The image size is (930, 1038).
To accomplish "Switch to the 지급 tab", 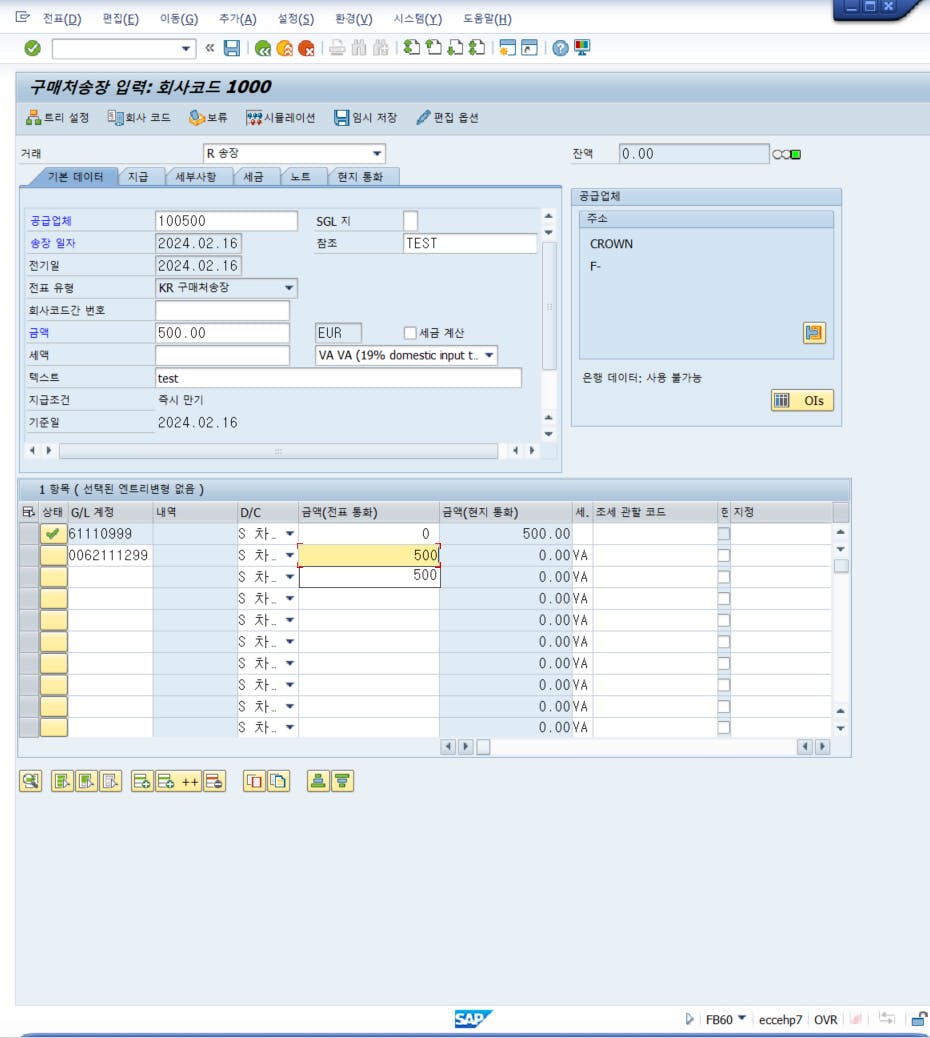I will [138, 177].
